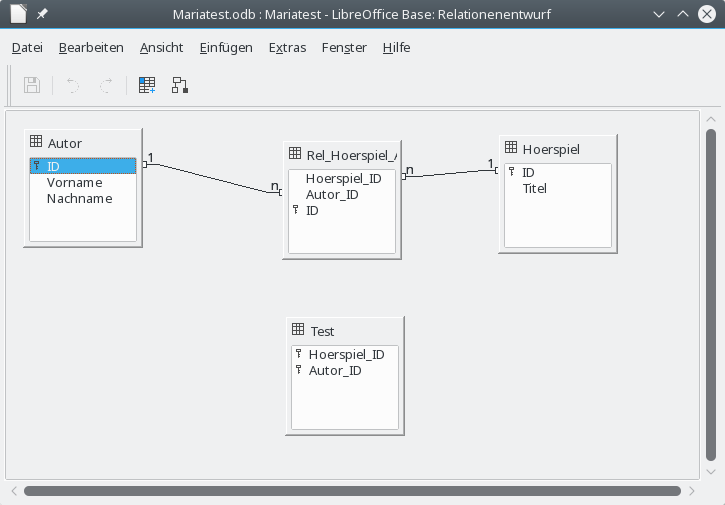Viewport: 725px width, 505px height.
Task: Select ID field in Rel_Hoerspiel table
Action: [342, 210]
